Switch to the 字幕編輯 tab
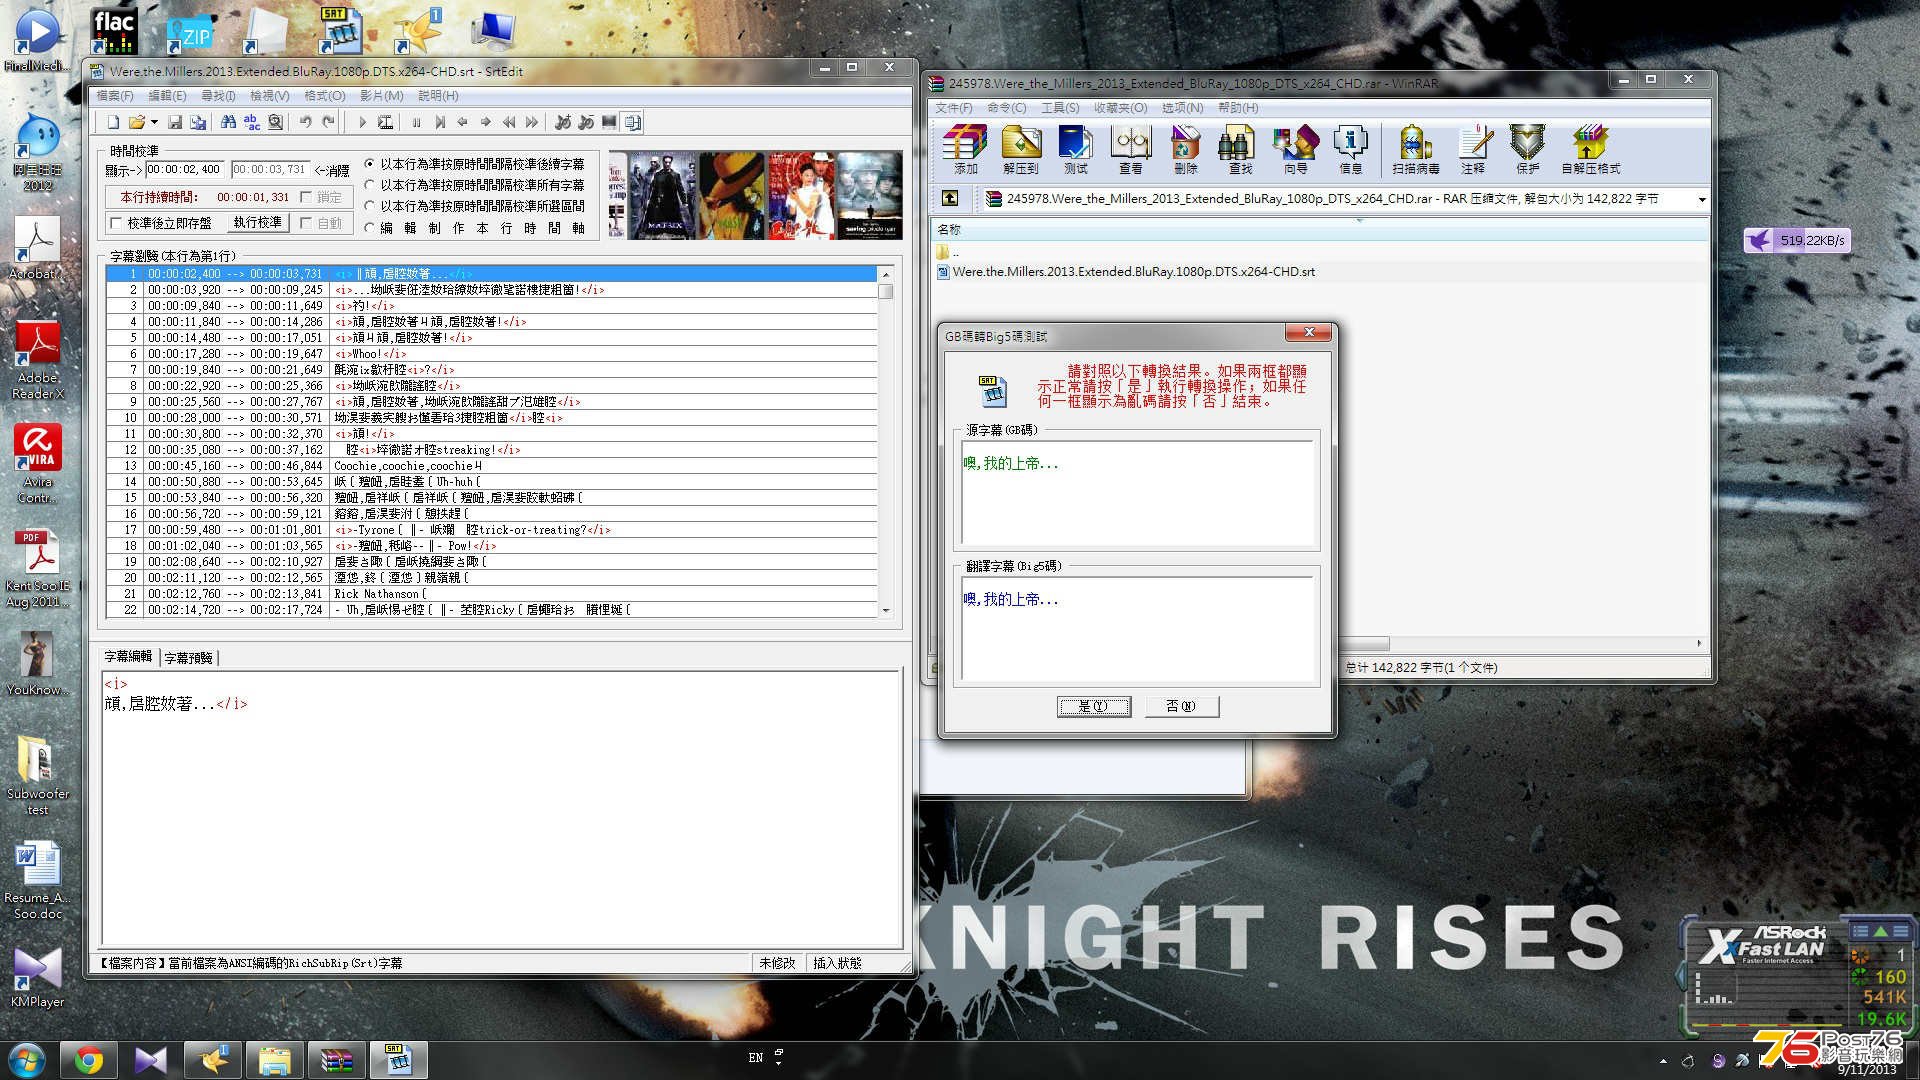1920x1080 pixels. pos(128,656)
